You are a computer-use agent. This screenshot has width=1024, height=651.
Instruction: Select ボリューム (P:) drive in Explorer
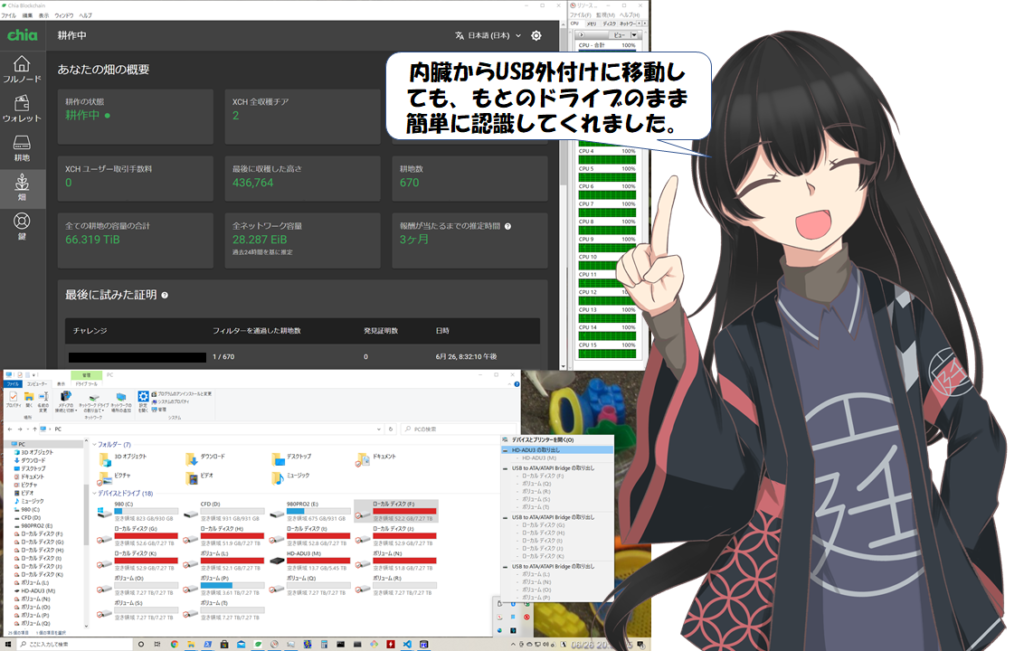[x=222, y=586]
